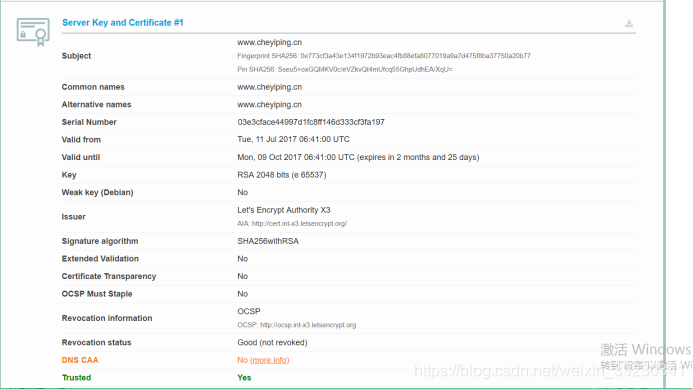The width and height of the screenshot is (693, 389).
Task: Click the certificate badge icon
Action: pyautogui.click(x=33, y=32)
